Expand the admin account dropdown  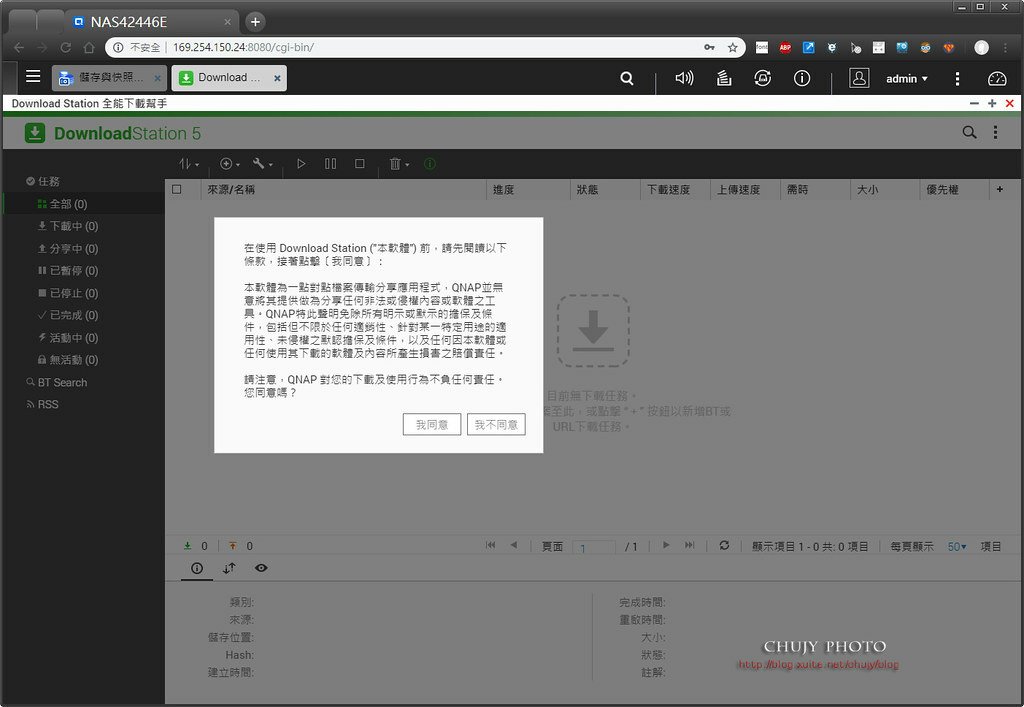click(906, 79)
